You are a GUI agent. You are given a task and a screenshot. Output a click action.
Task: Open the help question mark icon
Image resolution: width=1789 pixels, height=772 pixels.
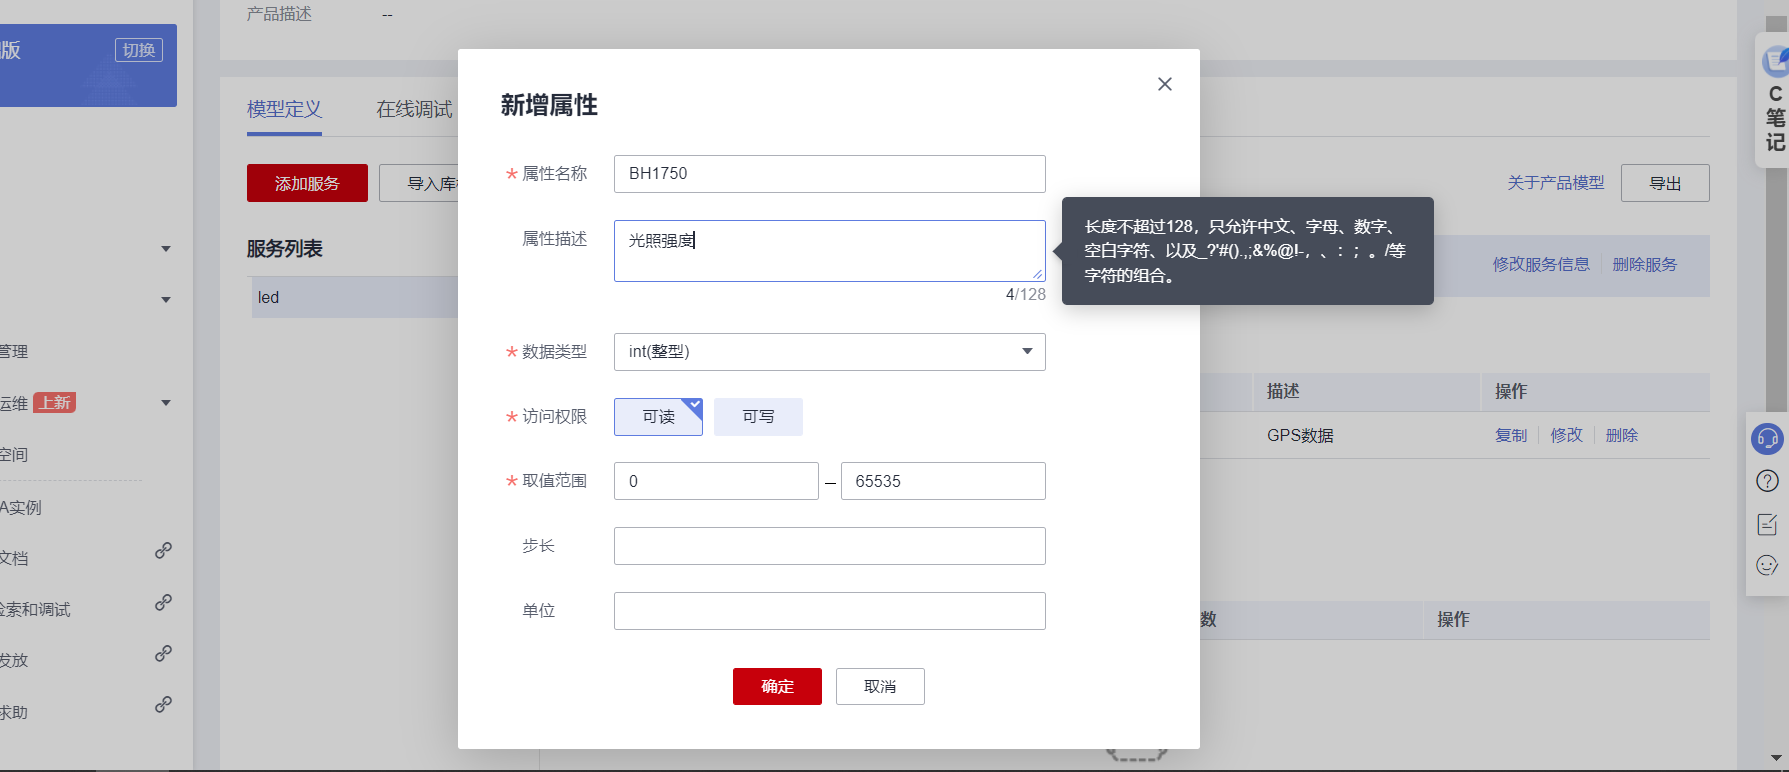pos(1767,481)
